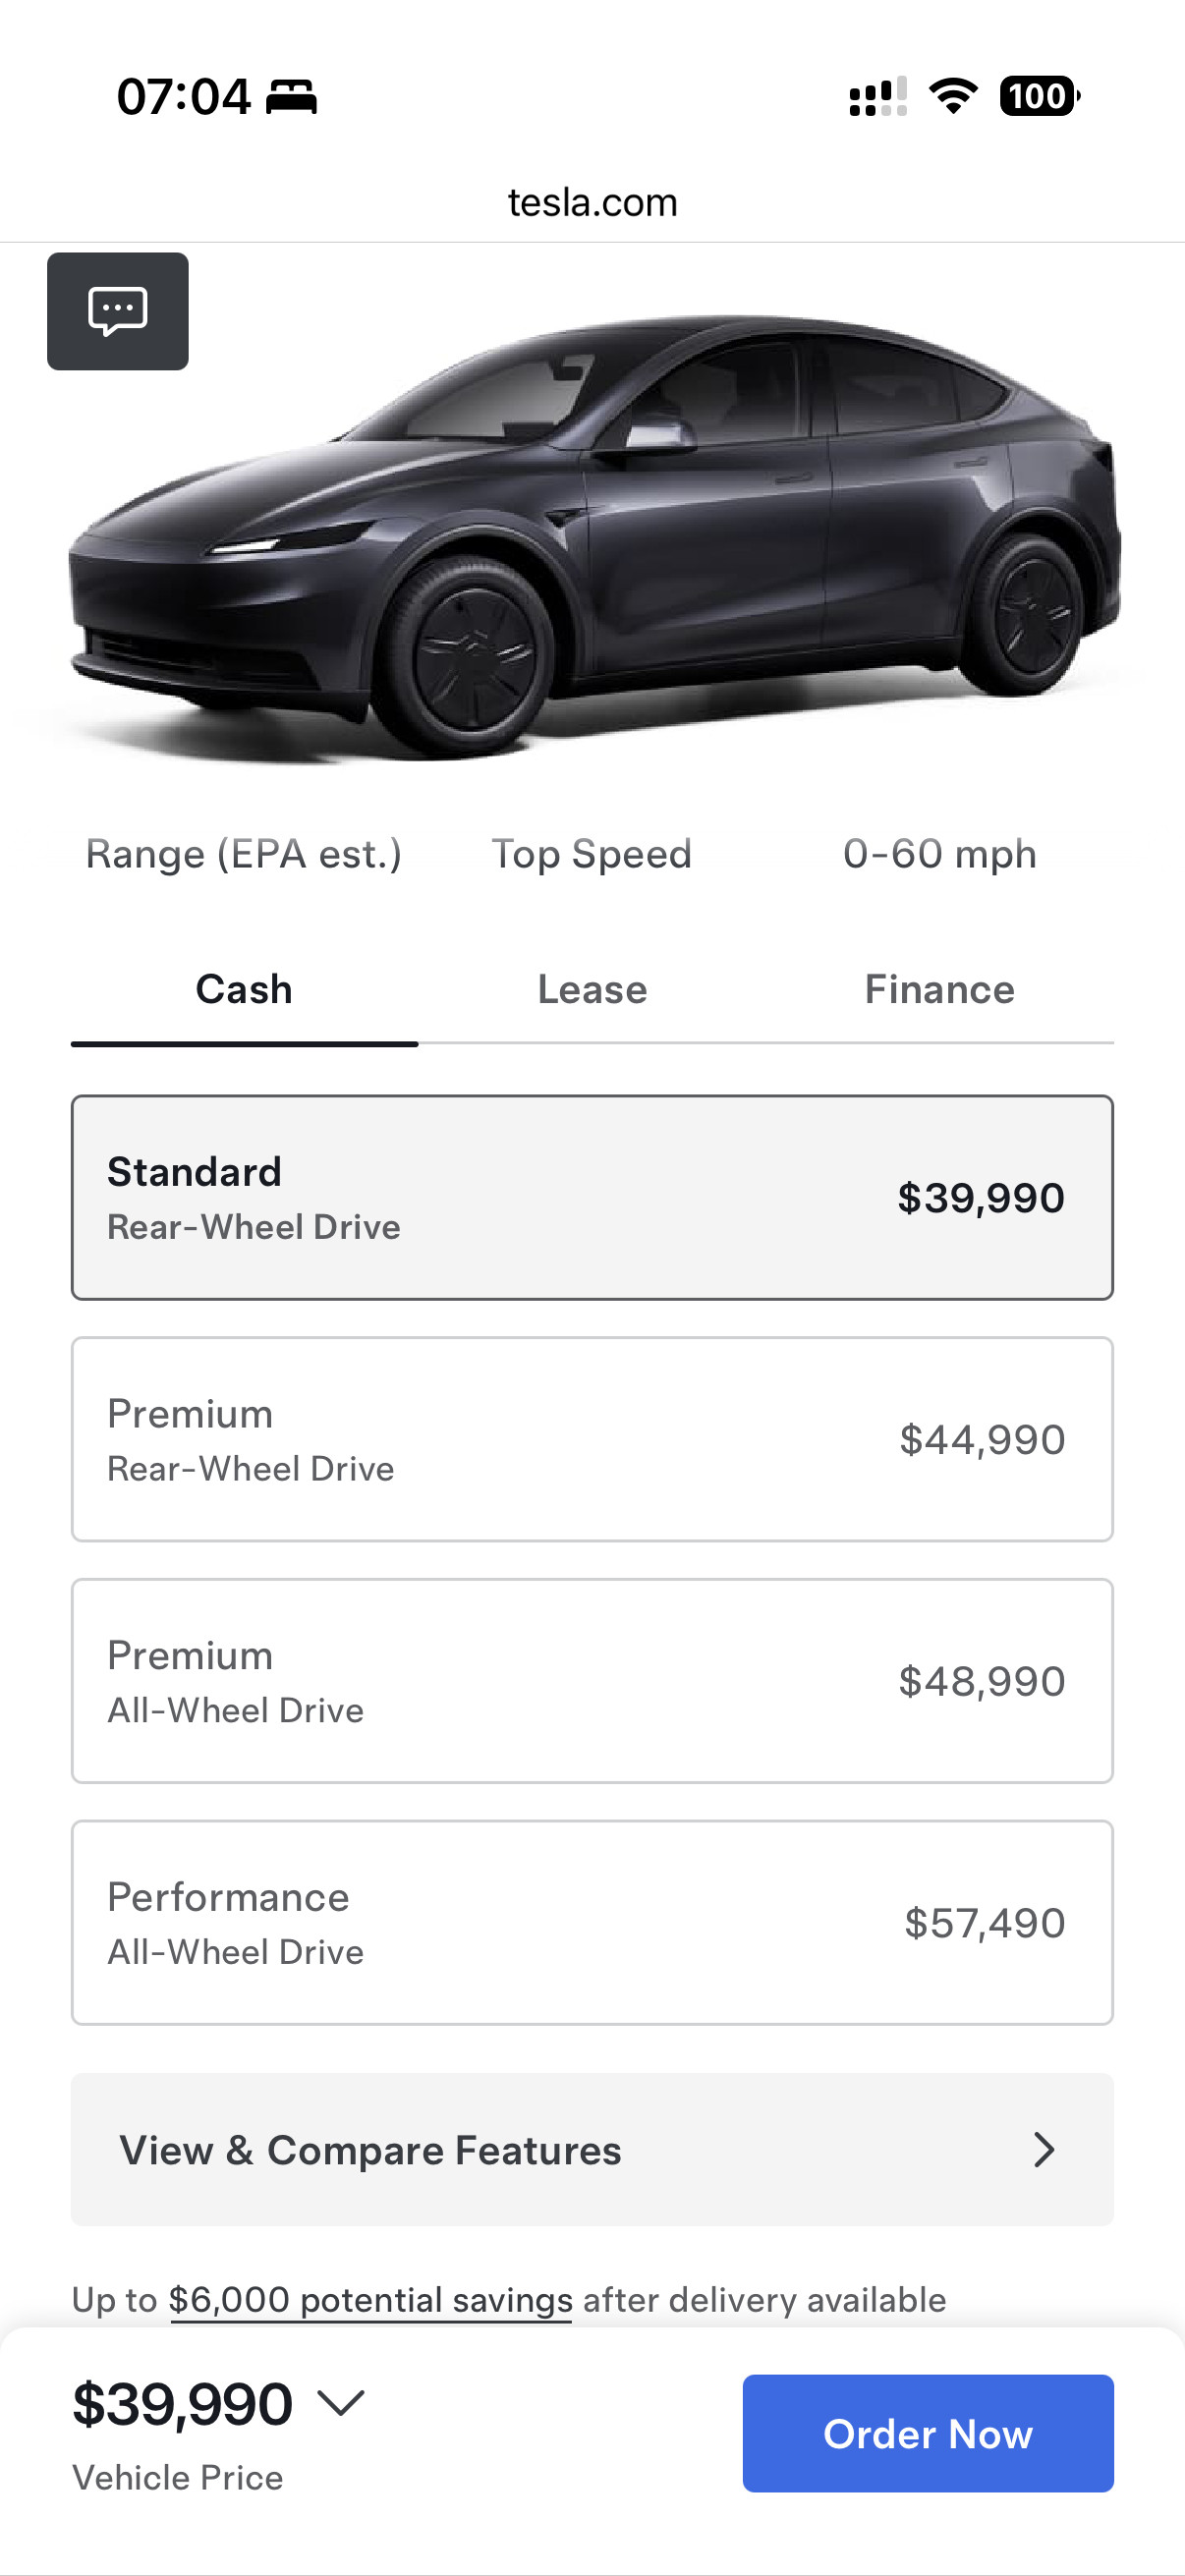Open the chat message icon
The width and height of the screenshot is (1185, 2576).
(x=118, y=311)
